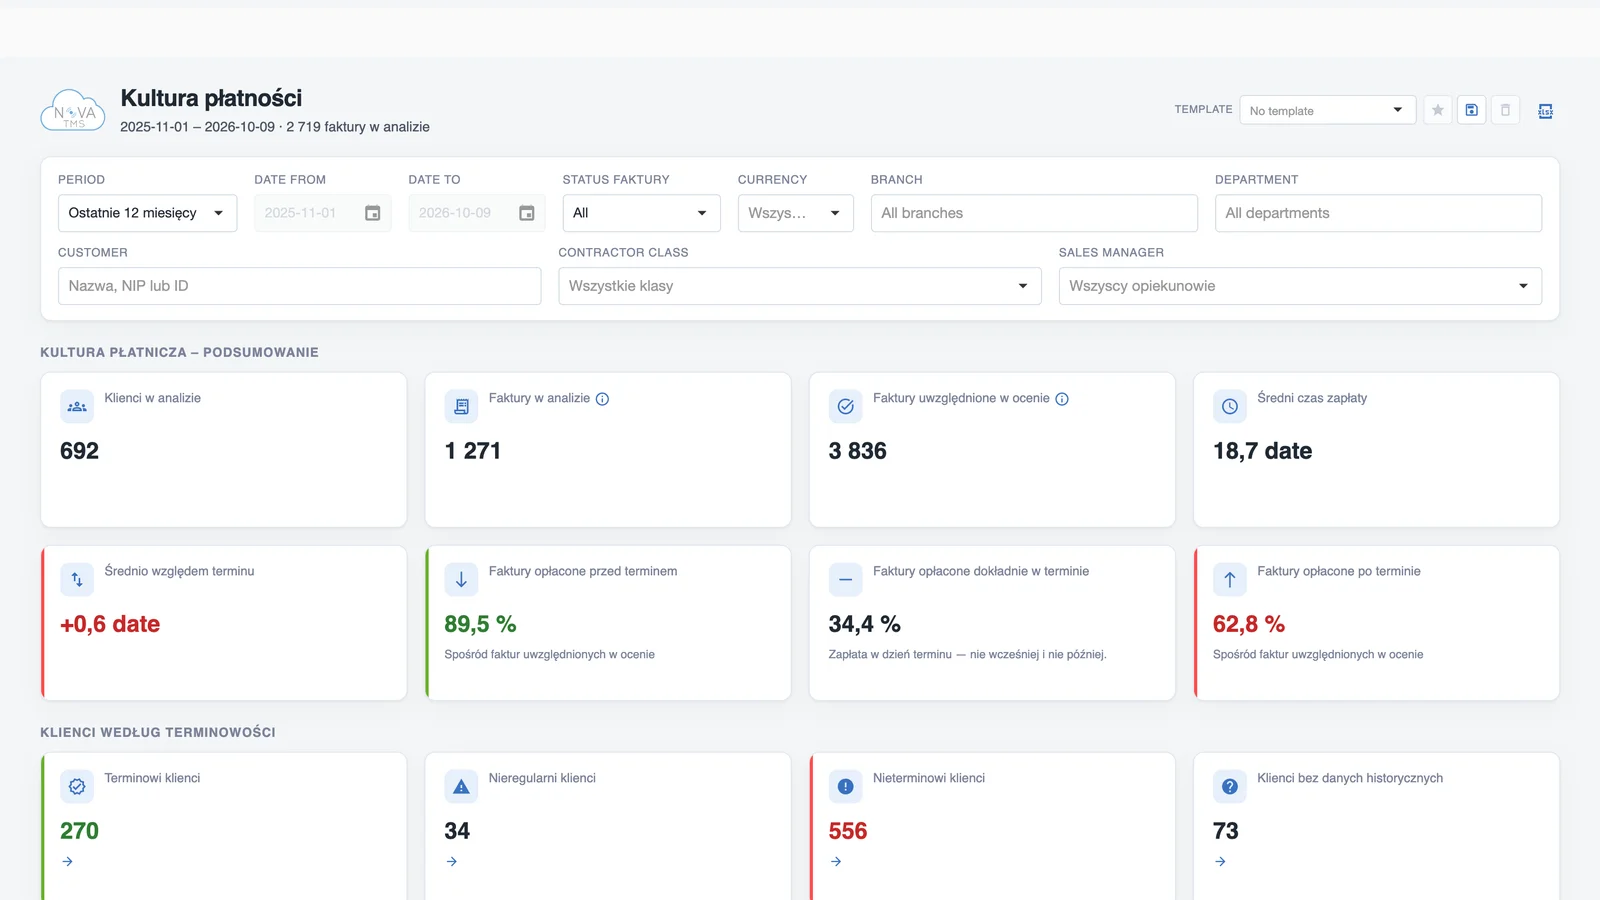
Task: Click the +0,6 date value
Action: click(110, 624)
